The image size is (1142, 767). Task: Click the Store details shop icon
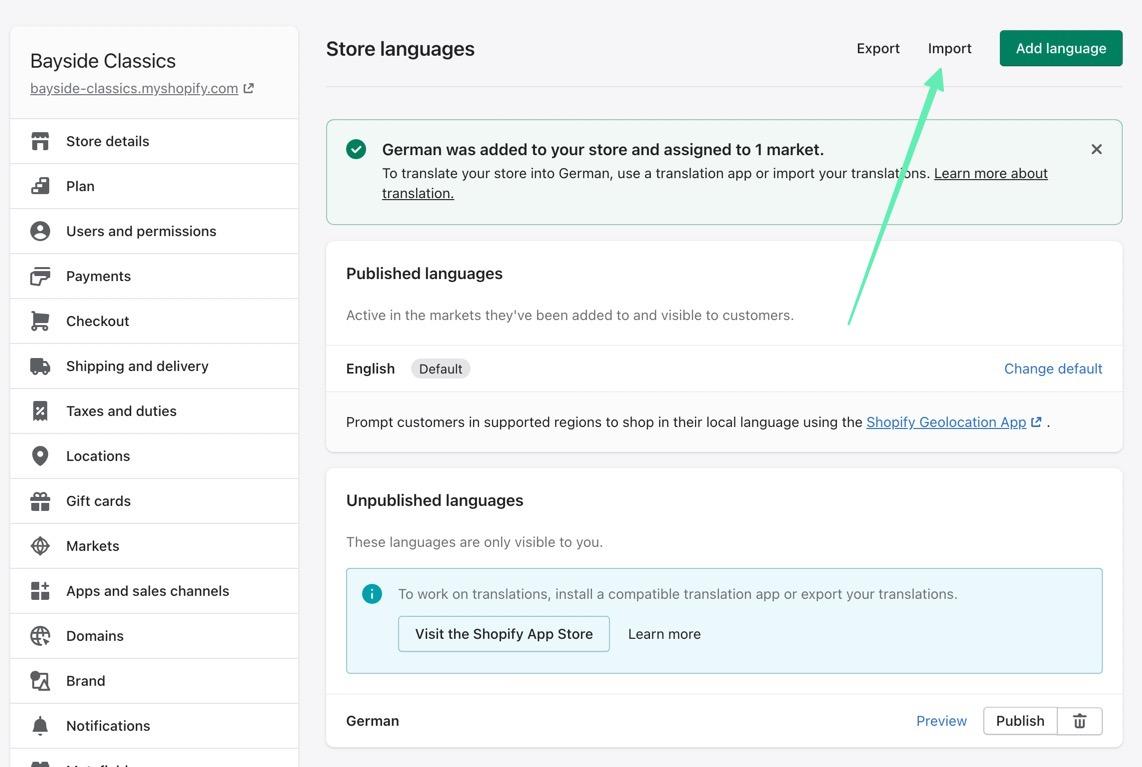tap(40, 141)
